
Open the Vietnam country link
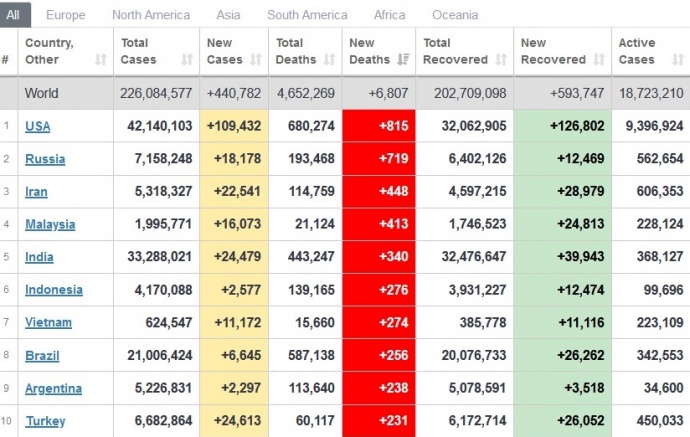48,323
